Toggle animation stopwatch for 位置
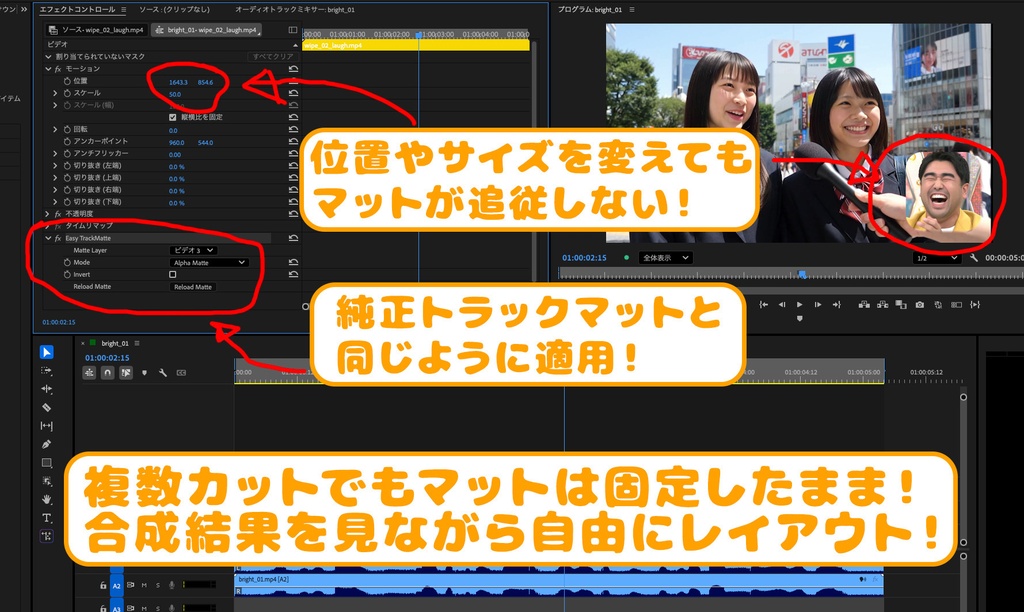The image size is (1024, 612). (x=67, y=81)
